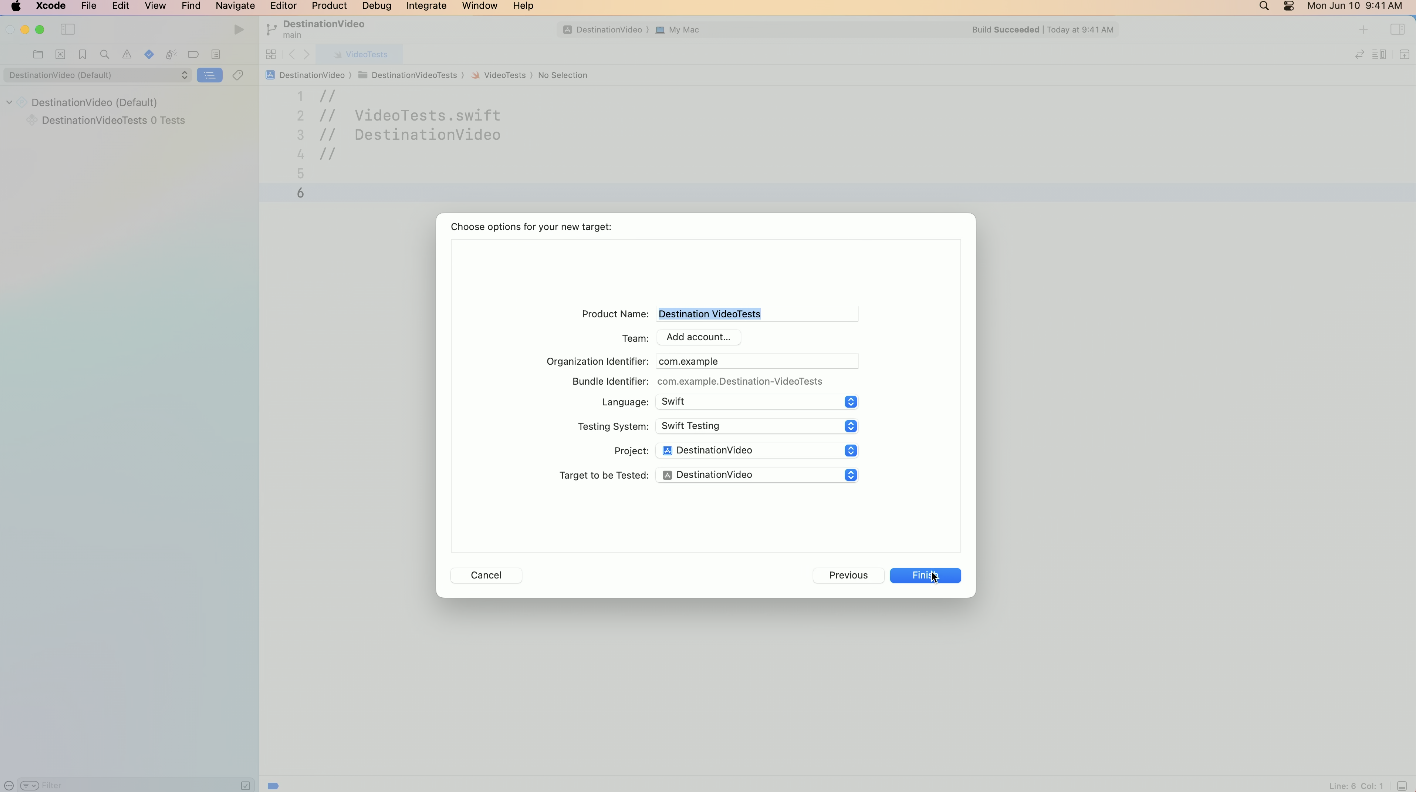
Task: Open the Debug navigator icon
Action: pyautogui.click(x=171, y=55)
